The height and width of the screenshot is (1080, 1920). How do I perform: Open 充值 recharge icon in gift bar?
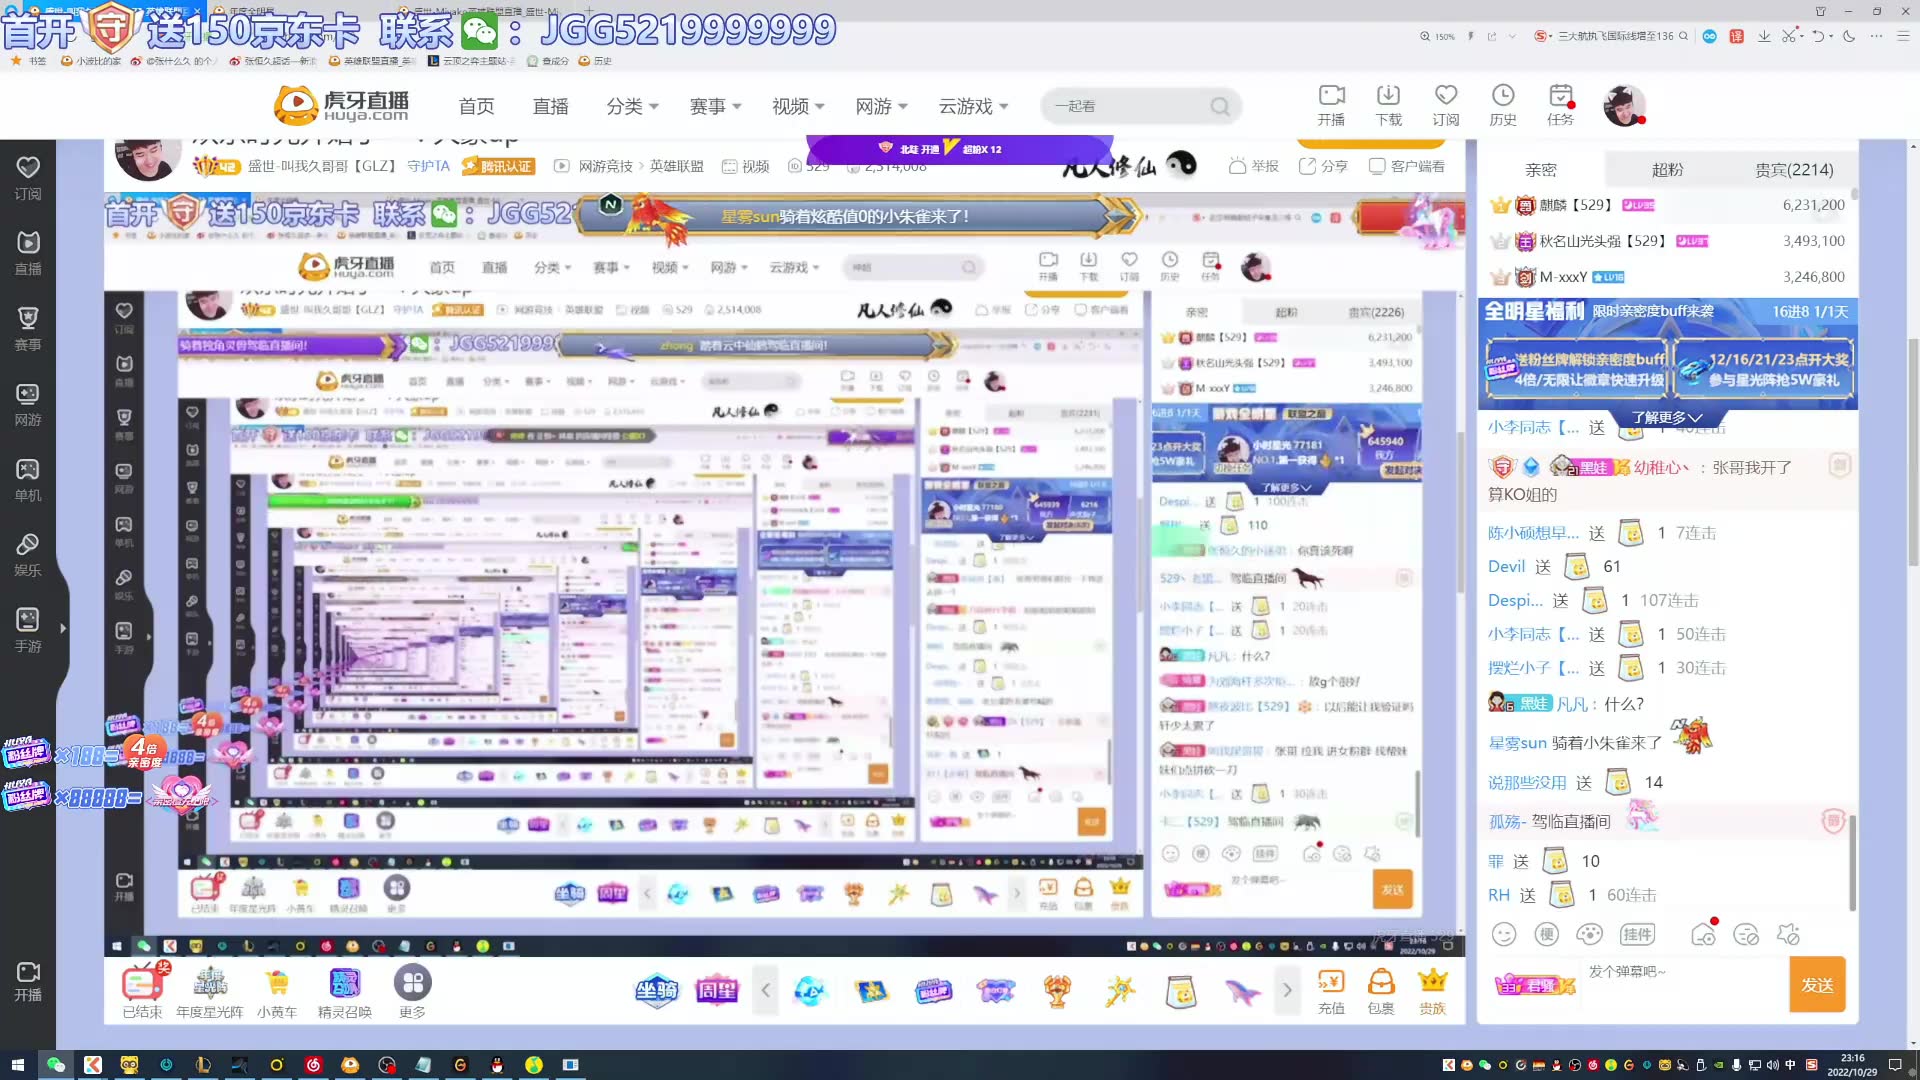point(1331,991)
